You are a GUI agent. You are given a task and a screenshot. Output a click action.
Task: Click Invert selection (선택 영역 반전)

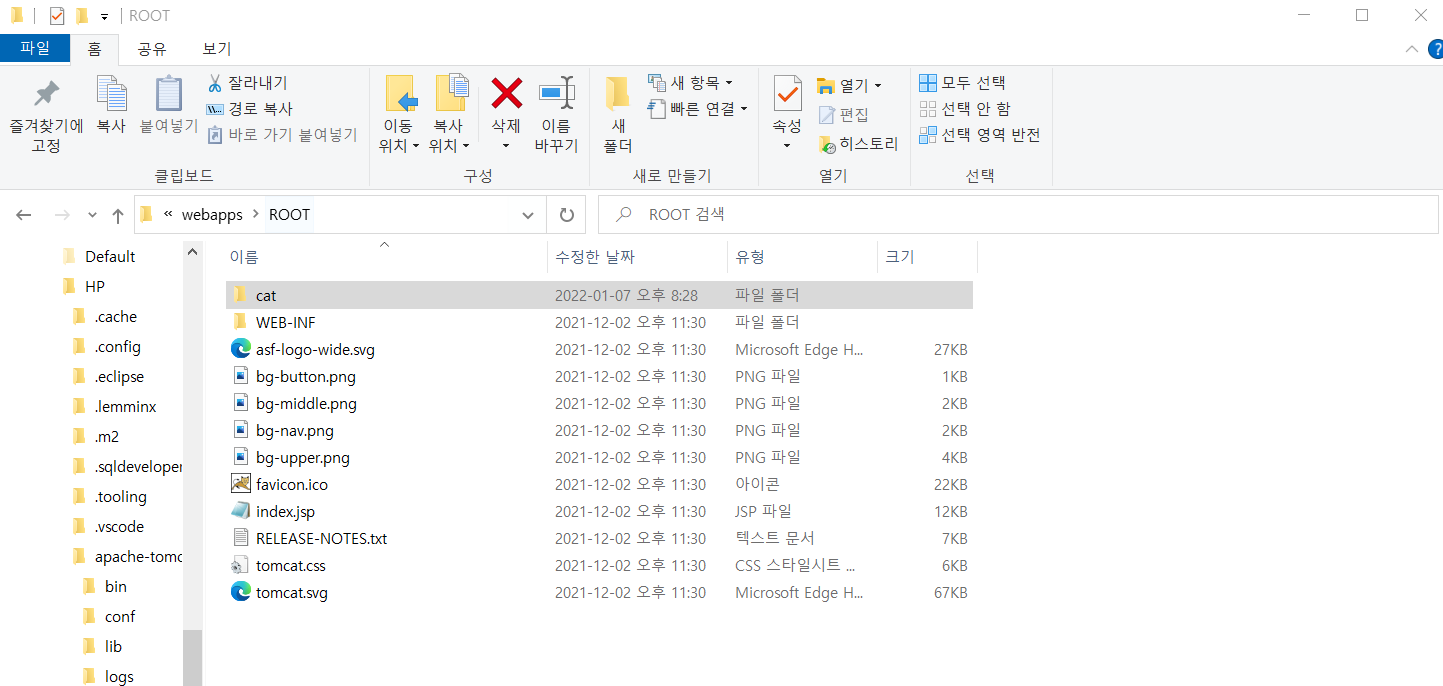980,135
